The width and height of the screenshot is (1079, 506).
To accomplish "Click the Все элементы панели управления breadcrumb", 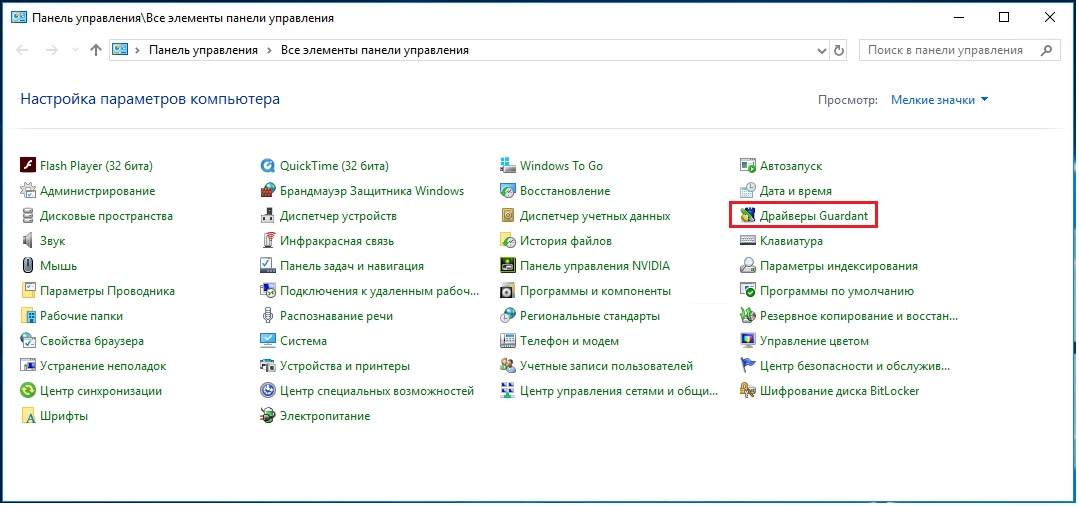I will click(x=374, y=50).
